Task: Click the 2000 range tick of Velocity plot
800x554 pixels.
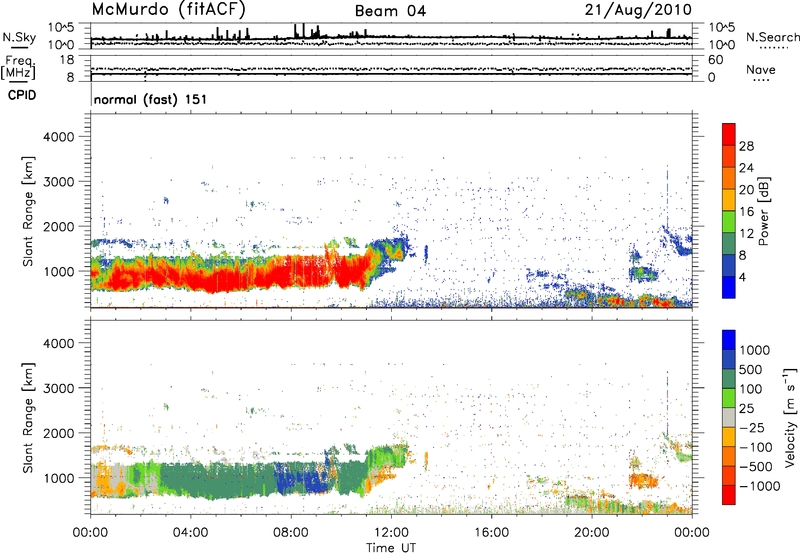Action: 59,433
